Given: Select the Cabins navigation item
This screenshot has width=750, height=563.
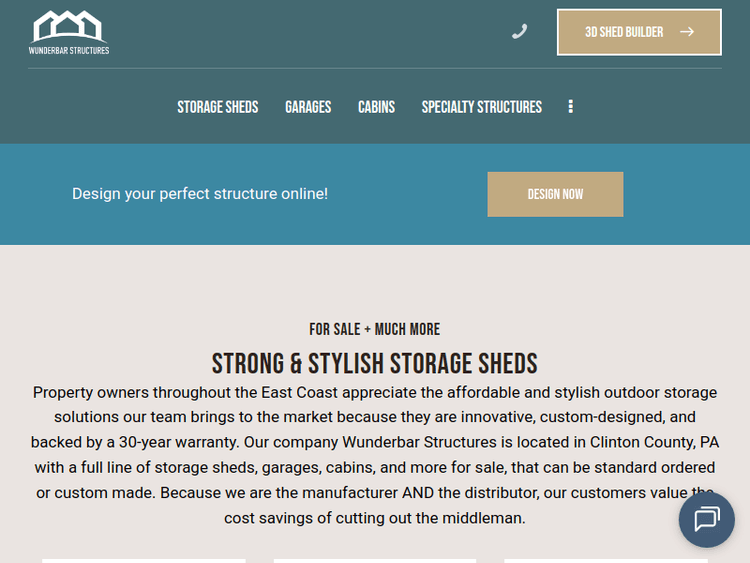Looking at the screenshot, I should pos(376,107).
